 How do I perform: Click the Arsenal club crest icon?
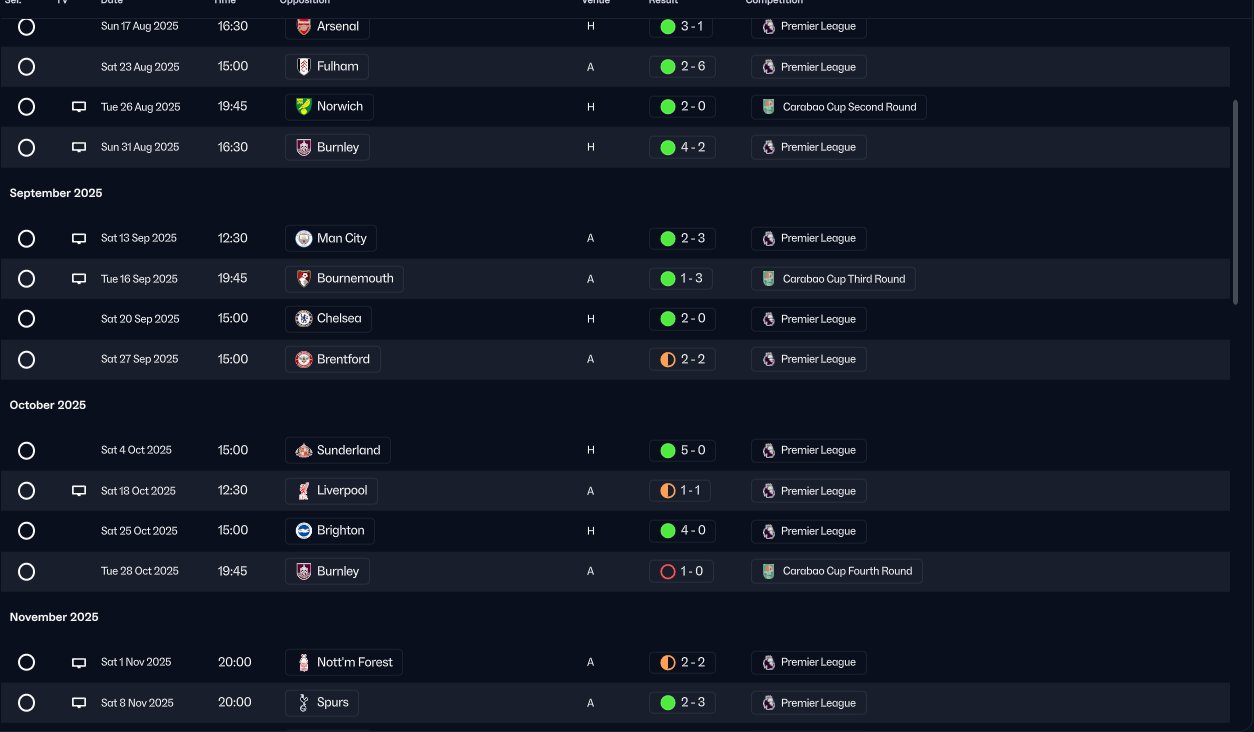click(304, 27)
